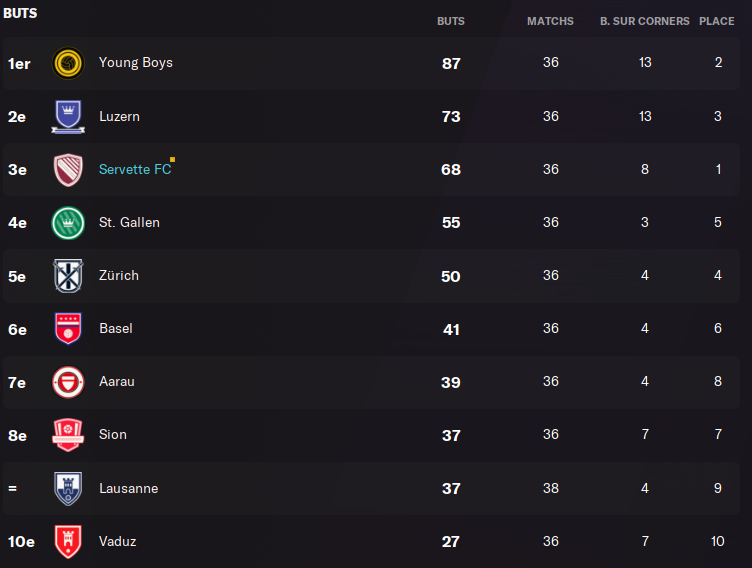Click the yellow marker beside Servette FC

click(x=173, y=159)
